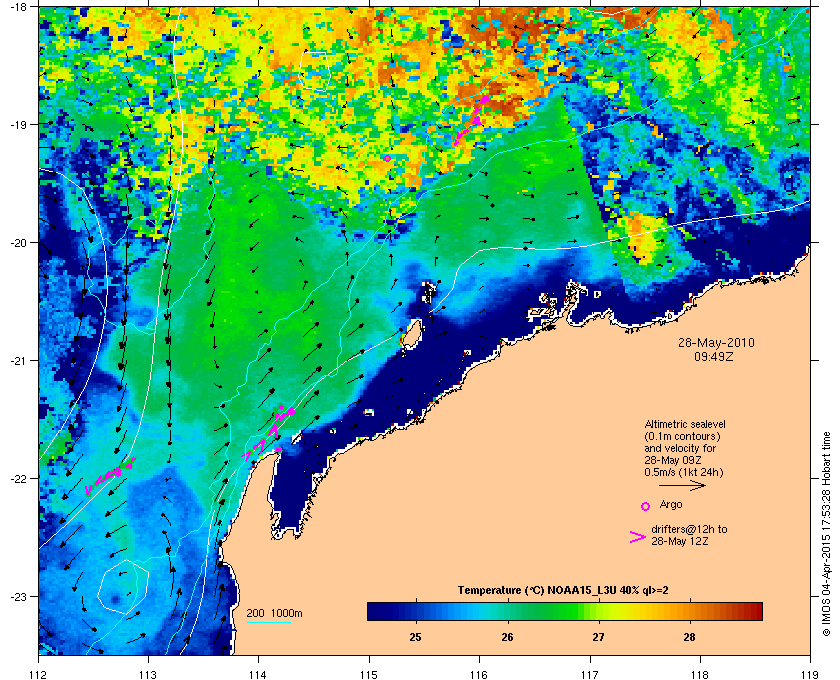The width and height of the screenshot is (840, 680).
Task: Click the colorbar tick label 25
Action: click(415, 637)
